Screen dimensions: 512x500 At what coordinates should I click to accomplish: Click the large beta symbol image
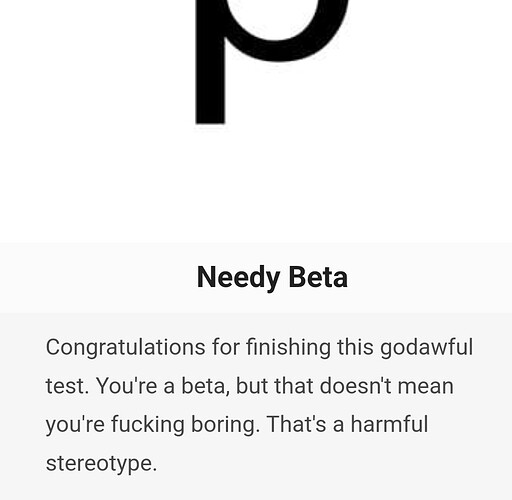272,62
